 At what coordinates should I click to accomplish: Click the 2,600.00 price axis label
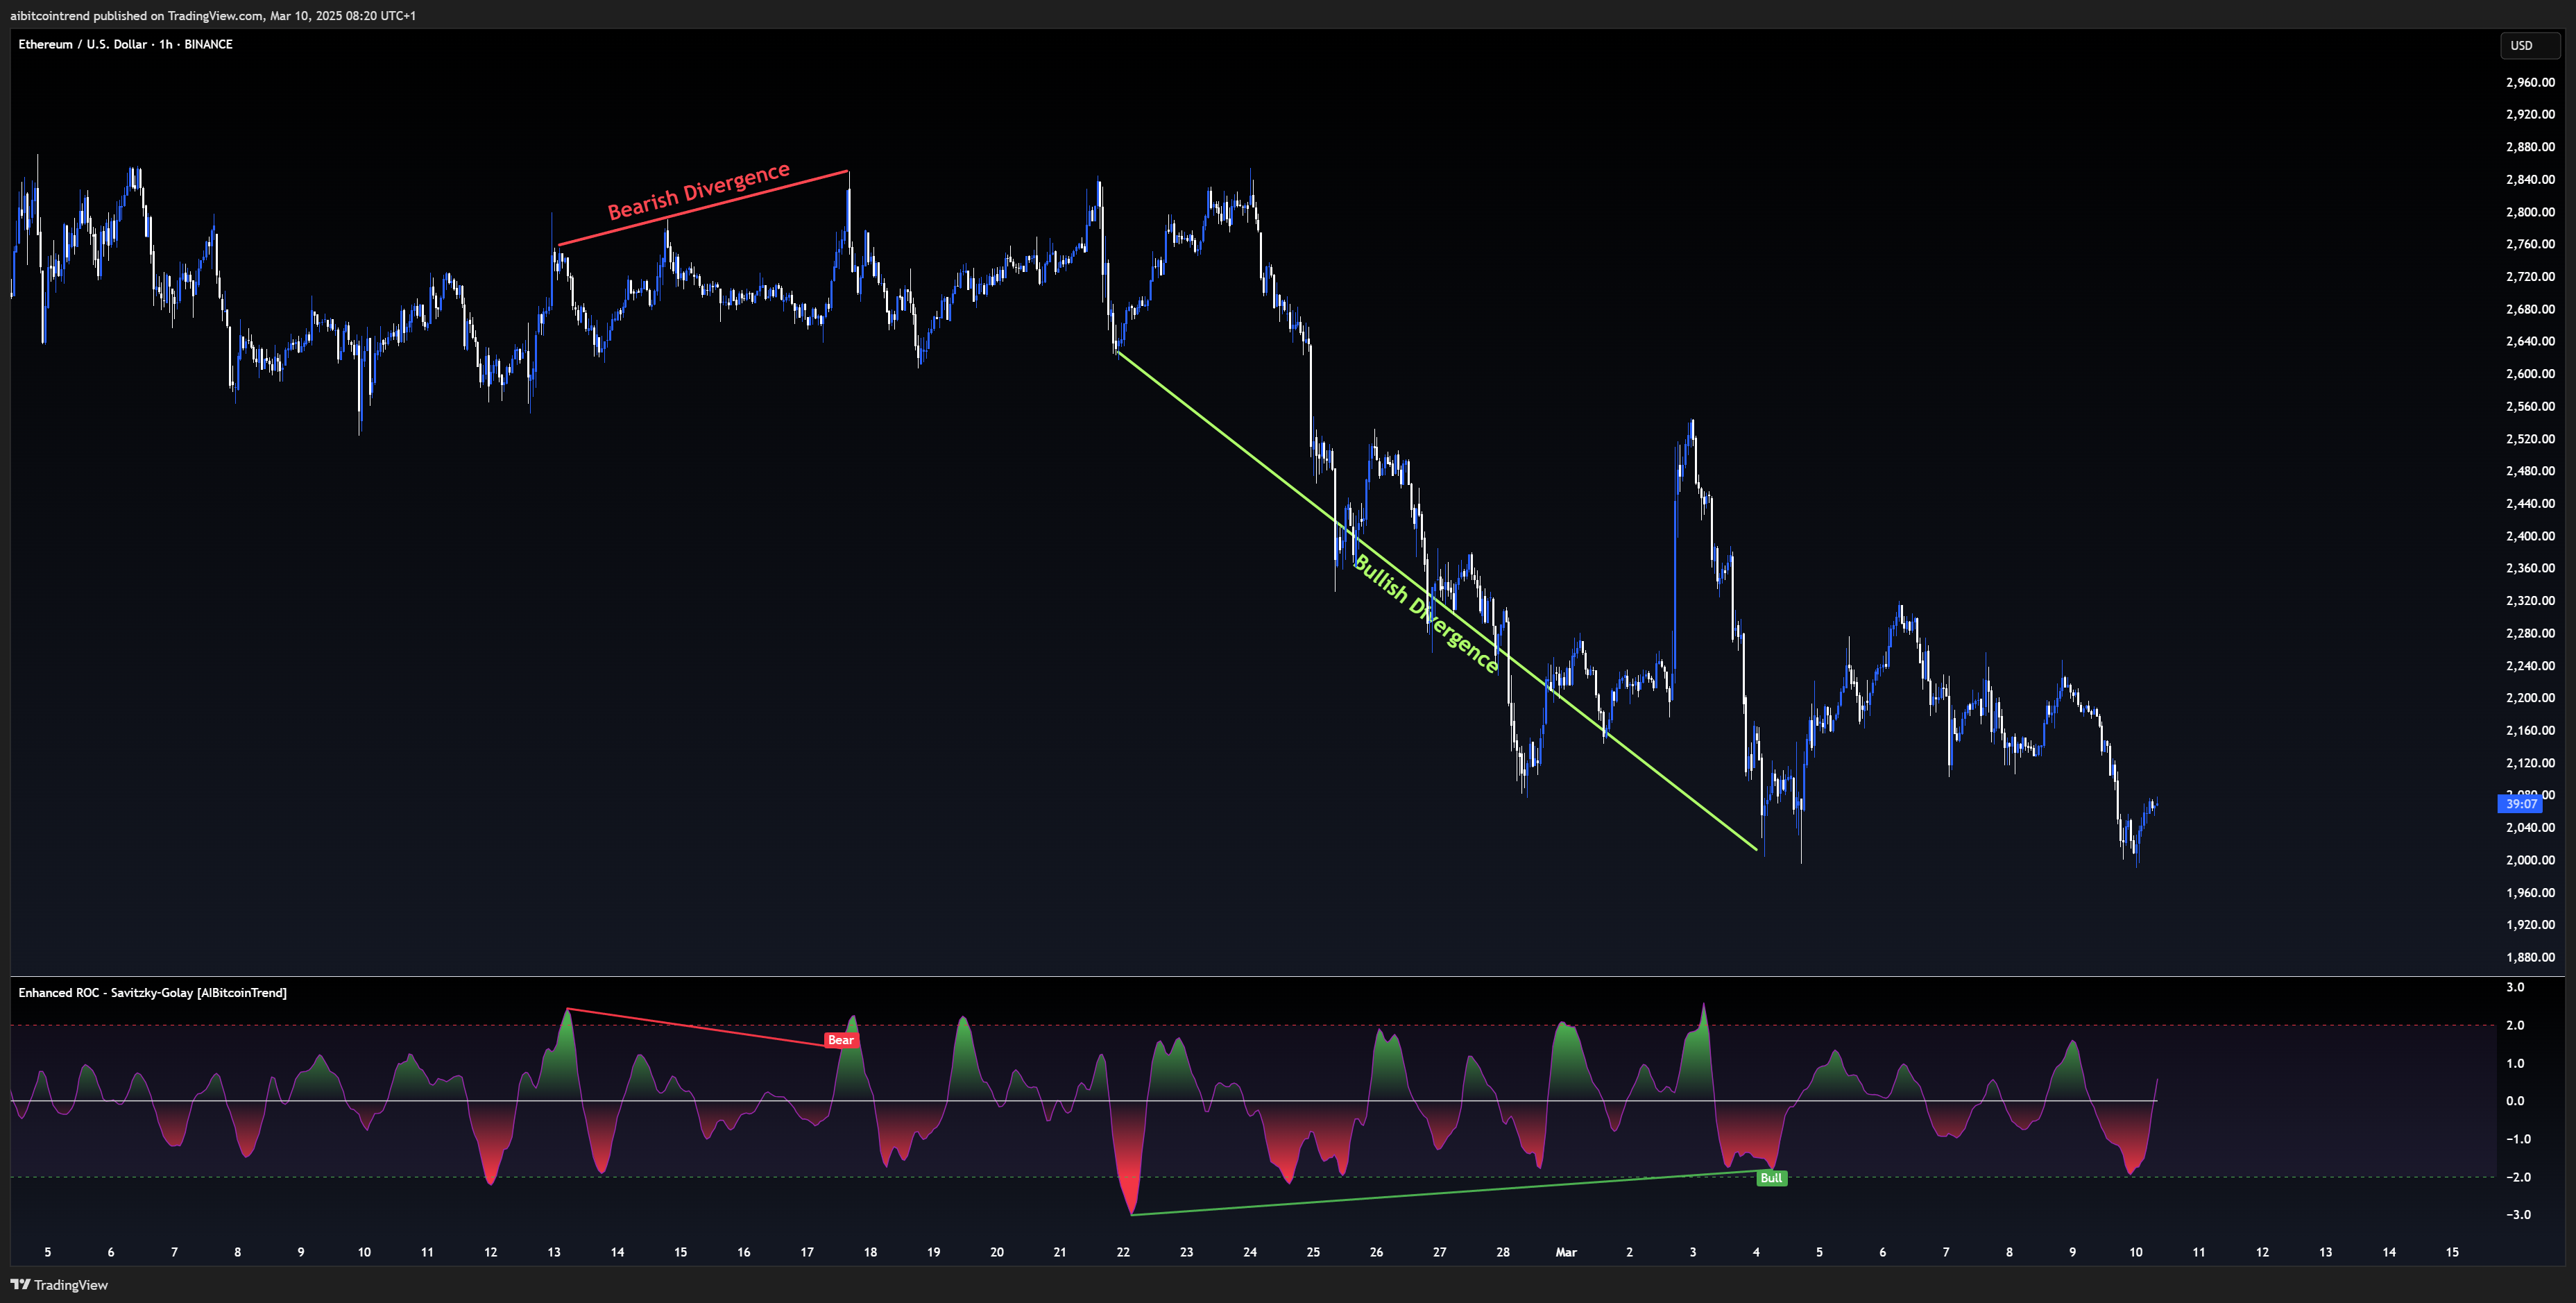click(2530, 374)
